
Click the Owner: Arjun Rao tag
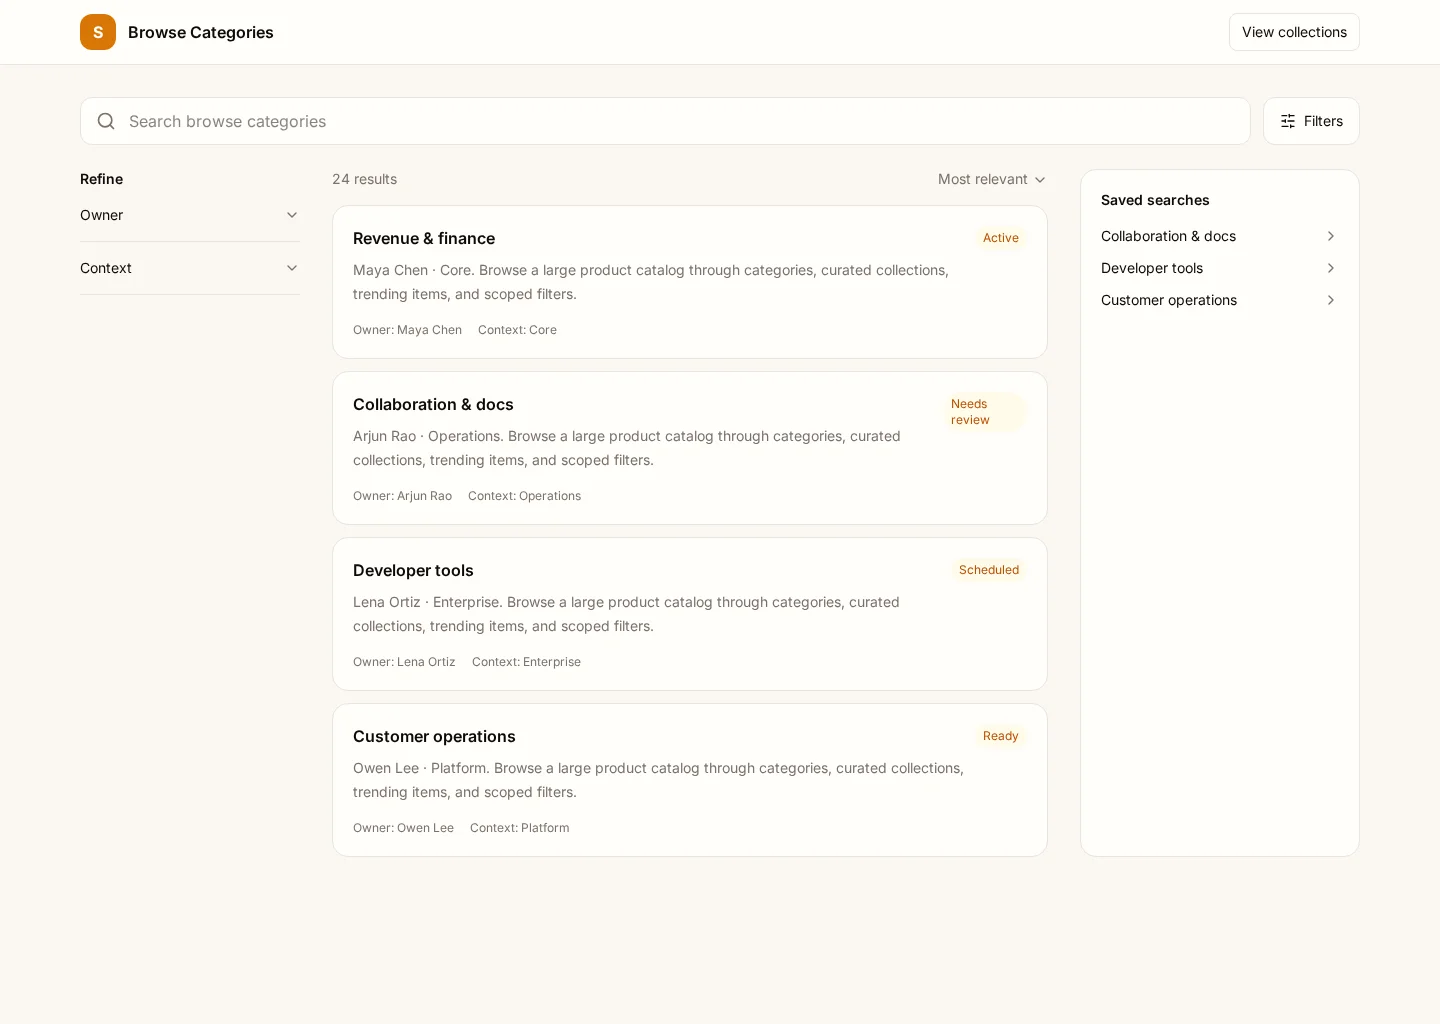(402, 496)
